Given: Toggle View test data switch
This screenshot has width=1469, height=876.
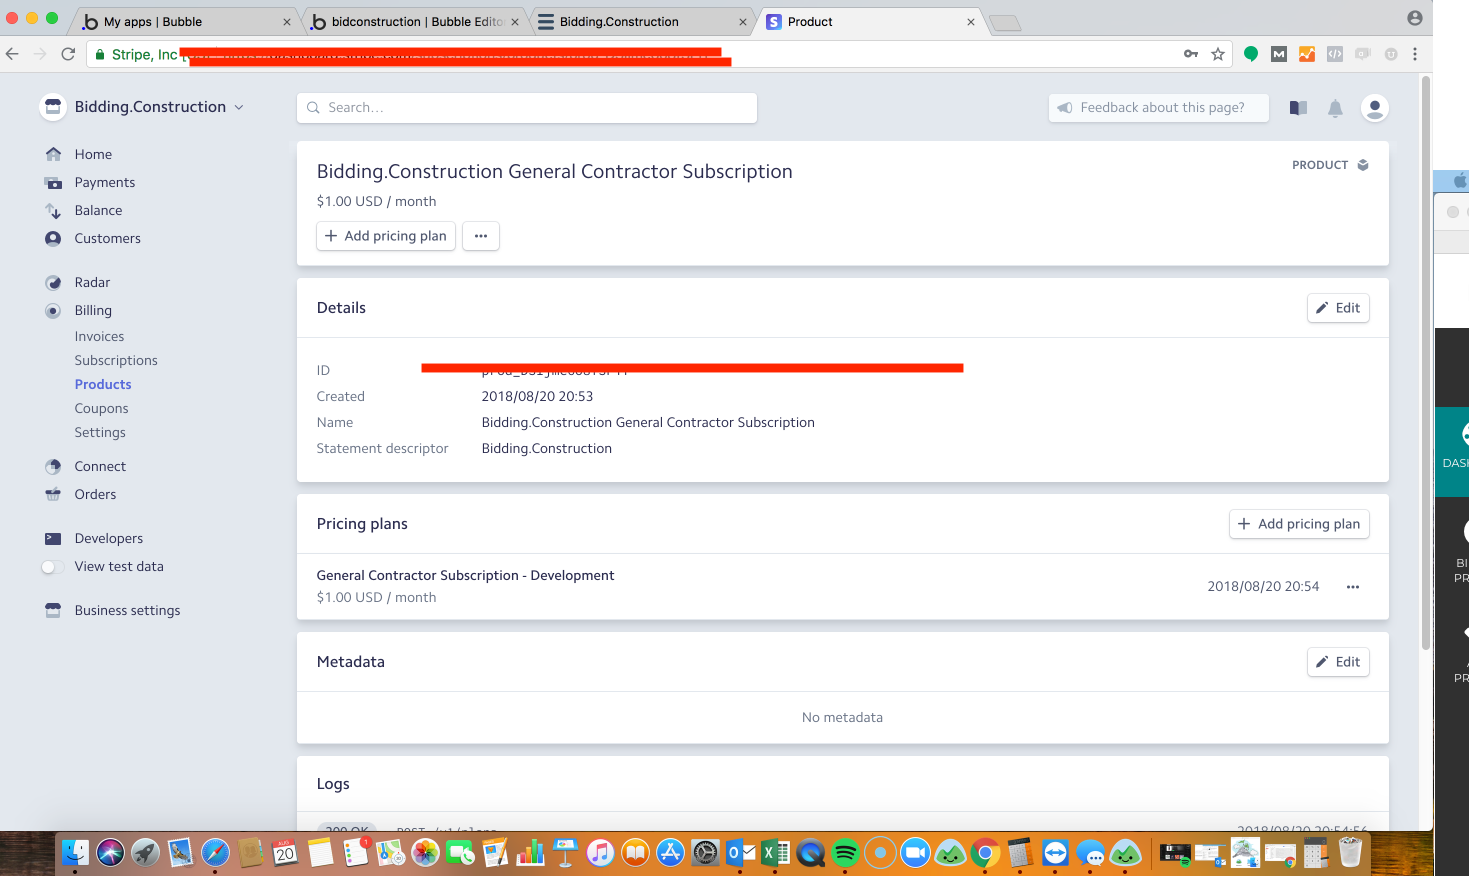Looking at the screenshot, I should point(52,567).
